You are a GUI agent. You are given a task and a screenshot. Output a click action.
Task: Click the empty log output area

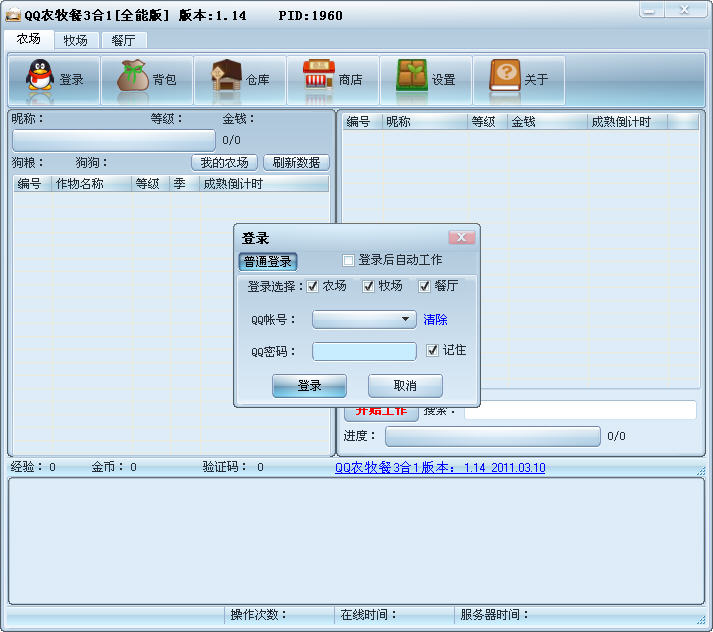click(x=356, y=541)
